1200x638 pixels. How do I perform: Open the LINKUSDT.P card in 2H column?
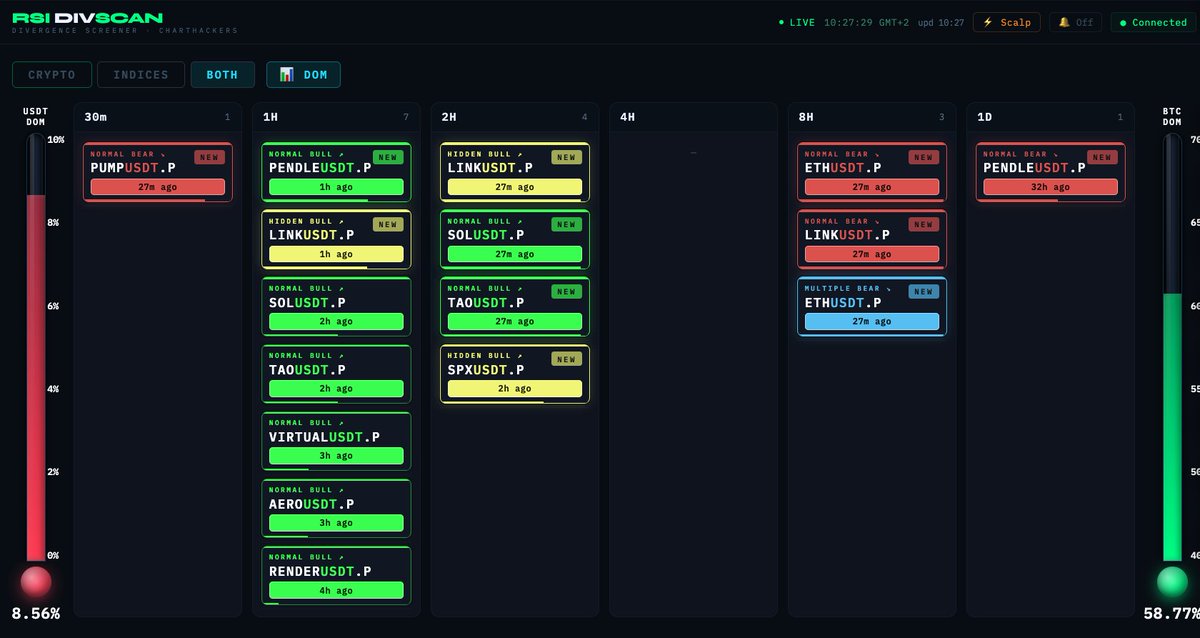[515, 172]
